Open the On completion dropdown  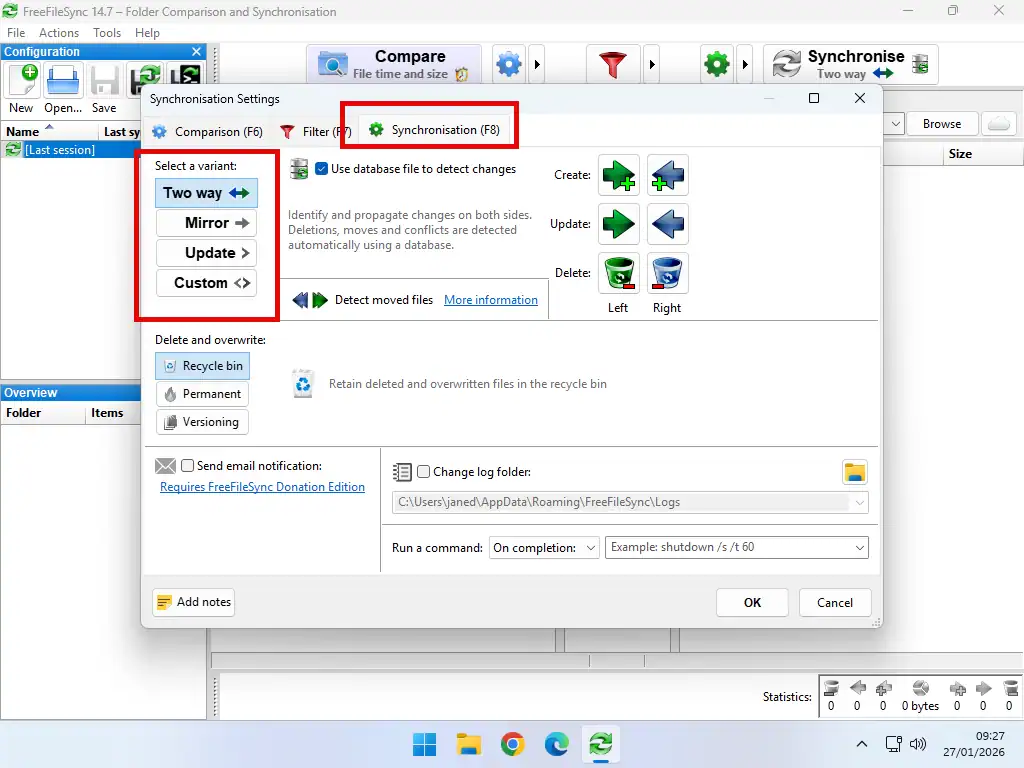(544, 547)
